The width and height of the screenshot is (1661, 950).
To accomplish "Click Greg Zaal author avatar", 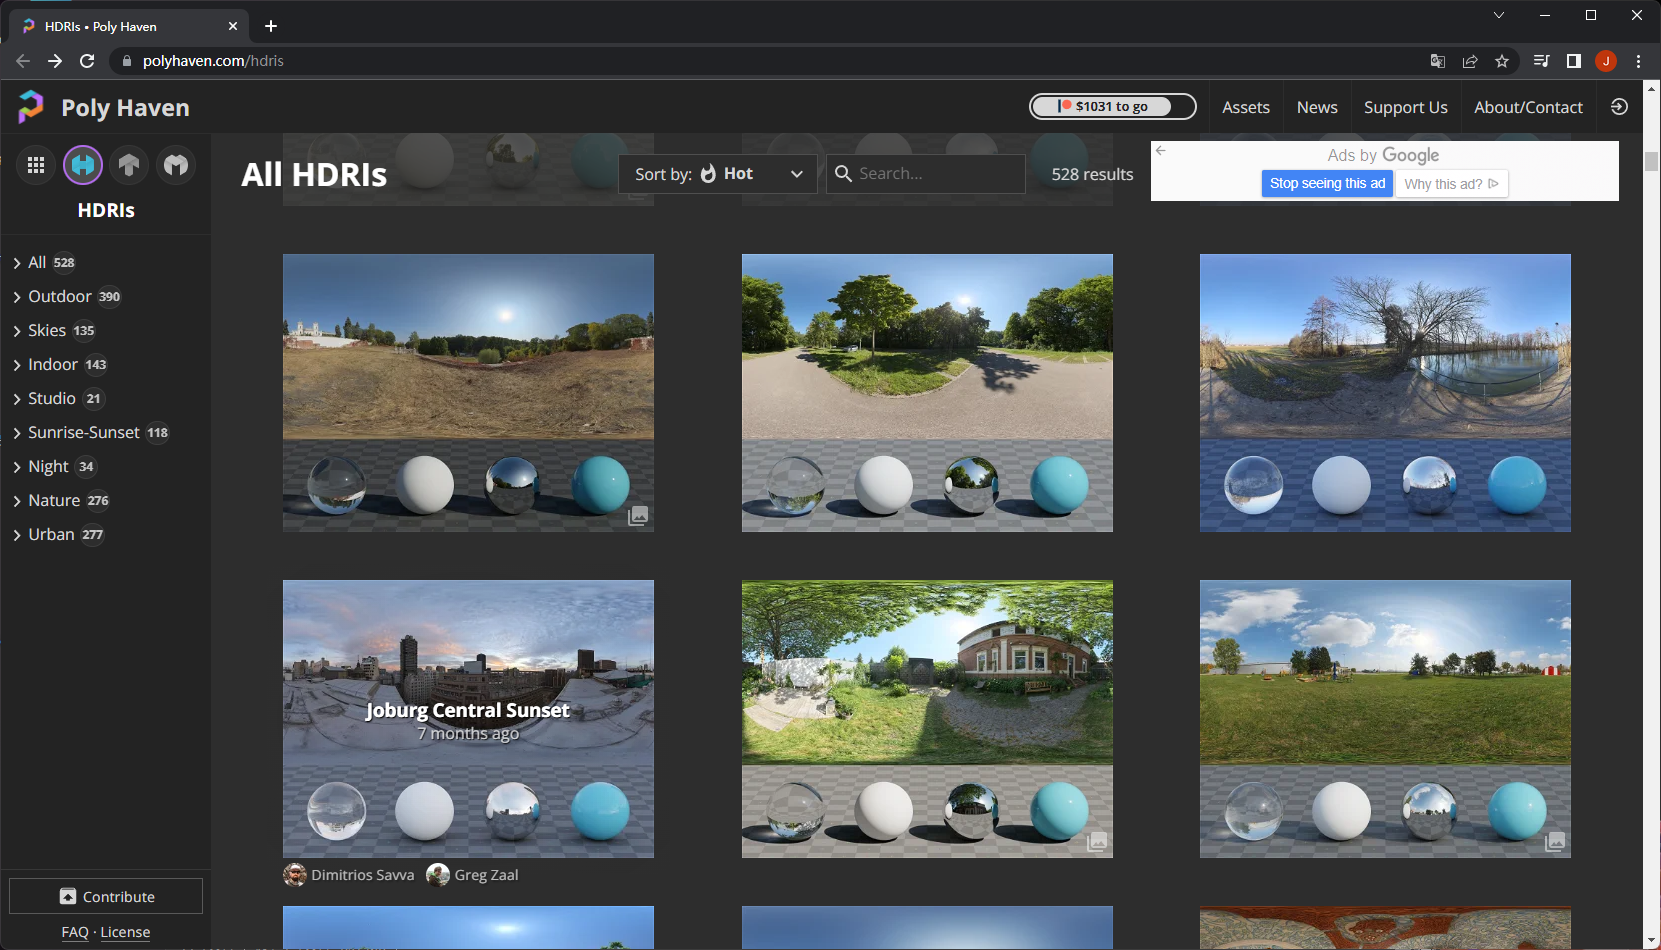I will [x=438, y=875].
